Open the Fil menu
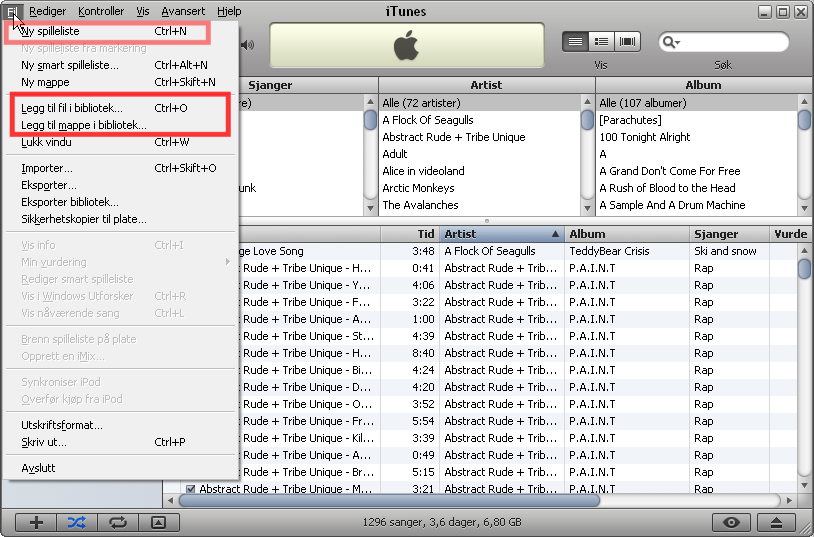 12,11
